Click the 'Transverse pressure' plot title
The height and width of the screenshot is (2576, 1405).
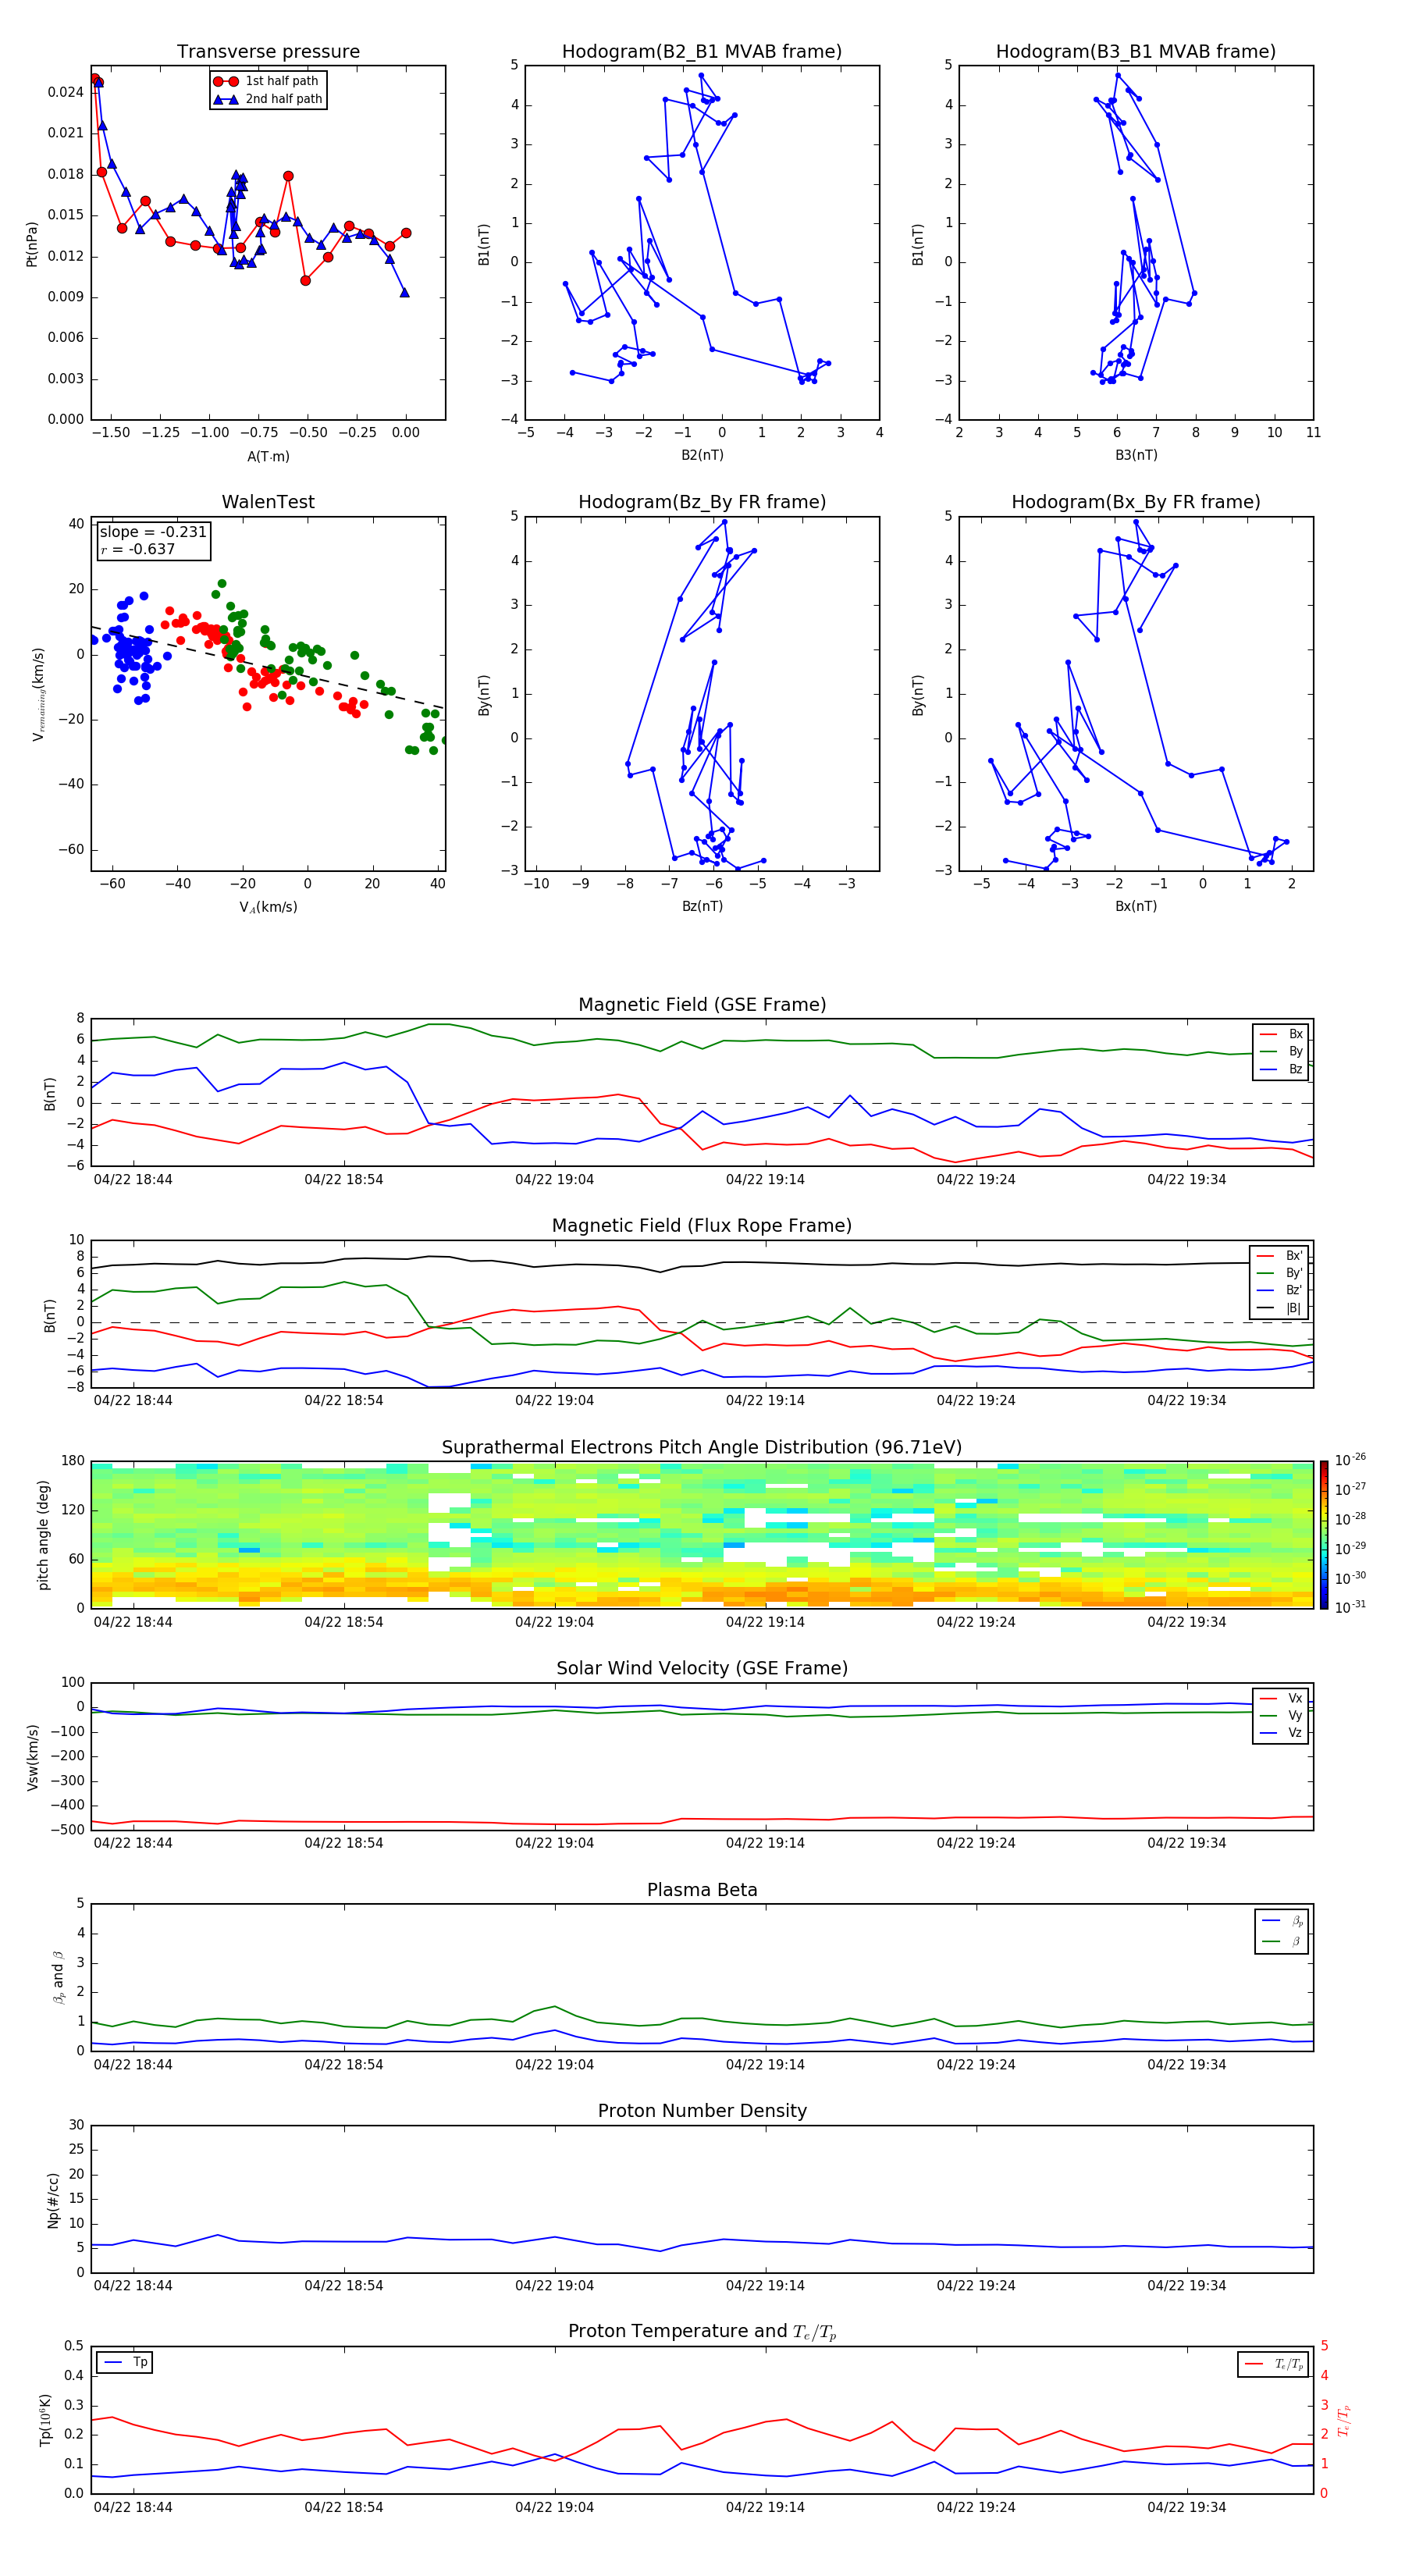pos(268,51)
